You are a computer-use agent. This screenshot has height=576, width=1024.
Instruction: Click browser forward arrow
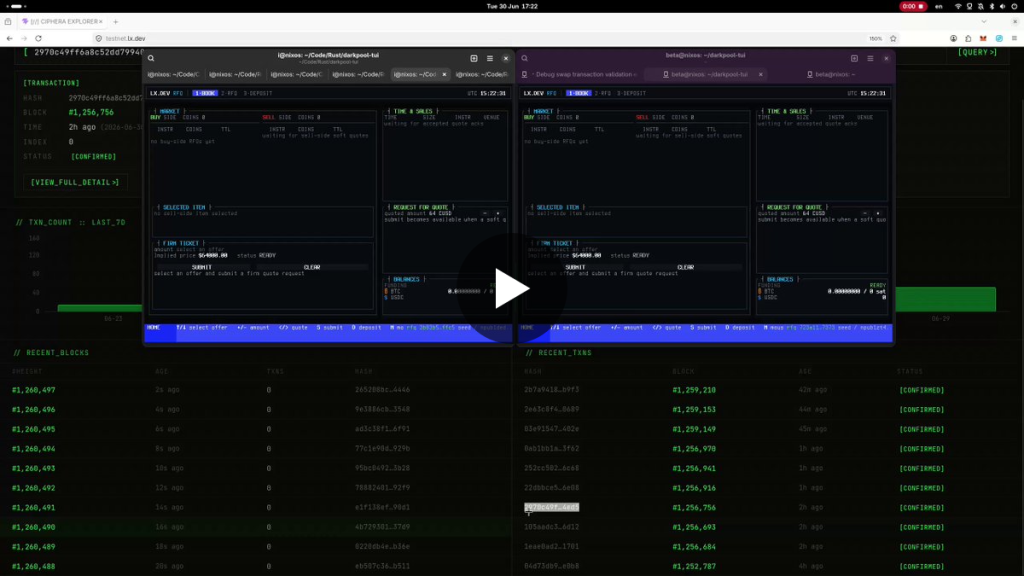[x=24, y=39]
